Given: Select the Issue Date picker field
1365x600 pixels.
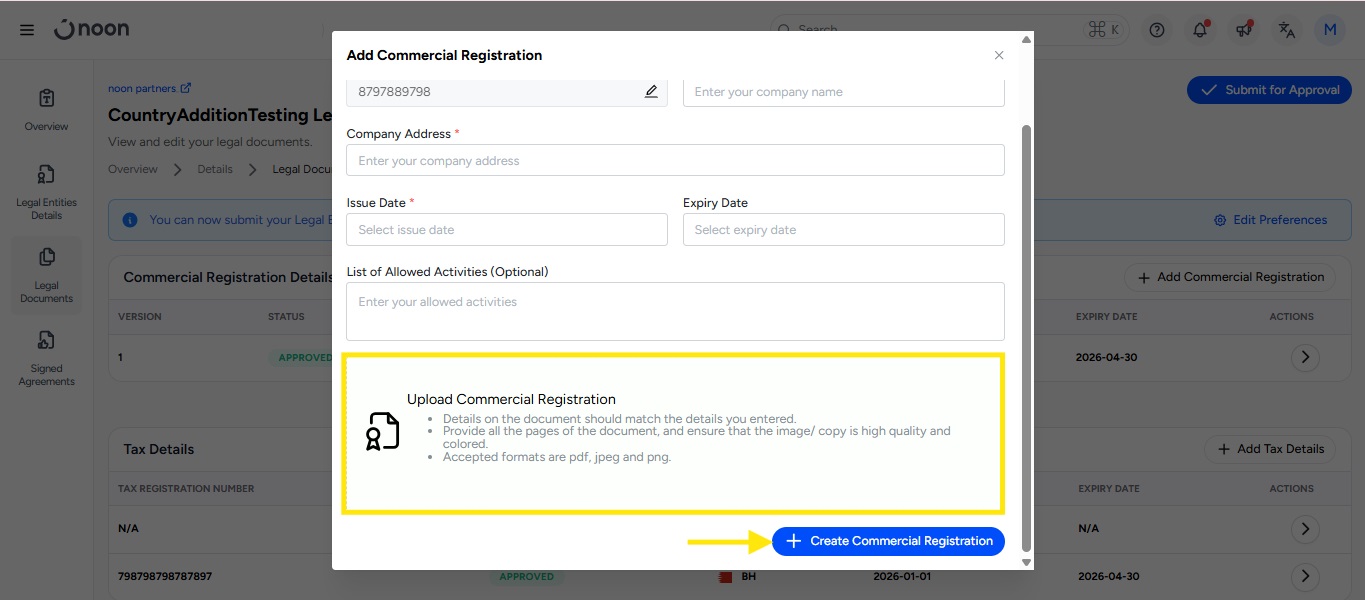Looking at the screenshot, I should (x=506, y=230).
